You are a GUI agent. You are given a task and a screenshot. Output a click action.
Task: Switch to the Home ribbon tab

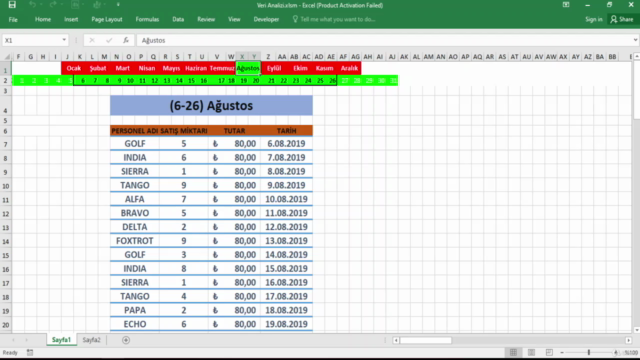point(43,19)
